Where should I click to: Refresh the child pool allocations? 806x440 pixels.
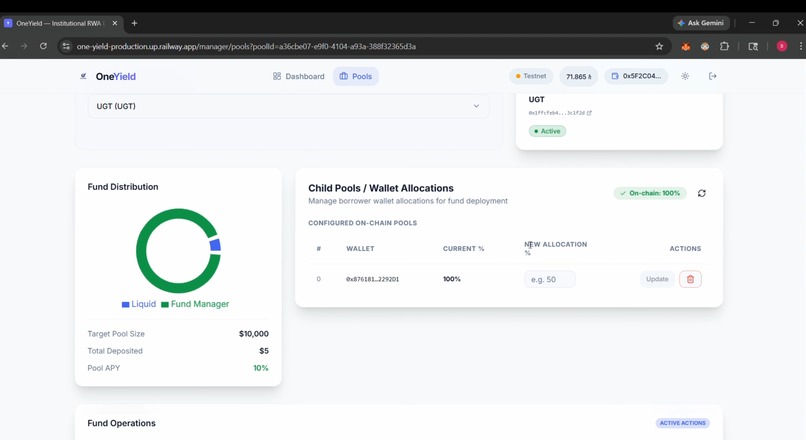[x=702, y=193]
